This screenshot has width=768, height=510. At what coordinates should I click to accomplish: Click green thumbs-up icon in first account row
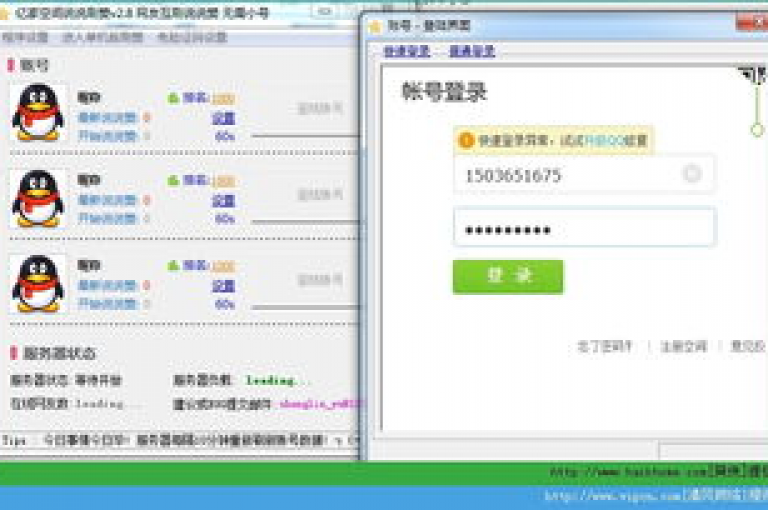173,98
